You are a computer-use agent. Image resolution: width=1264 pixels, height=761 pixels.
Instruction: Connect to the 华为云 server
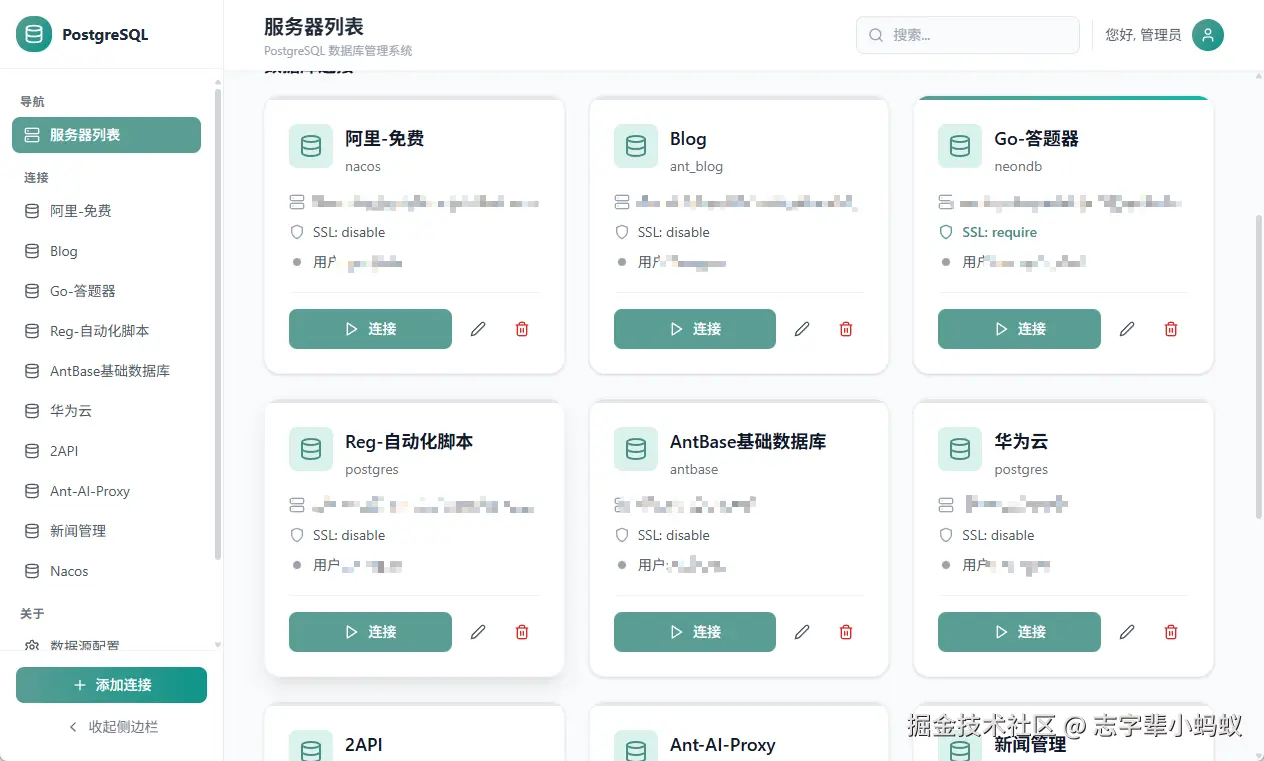(1019, 632)
